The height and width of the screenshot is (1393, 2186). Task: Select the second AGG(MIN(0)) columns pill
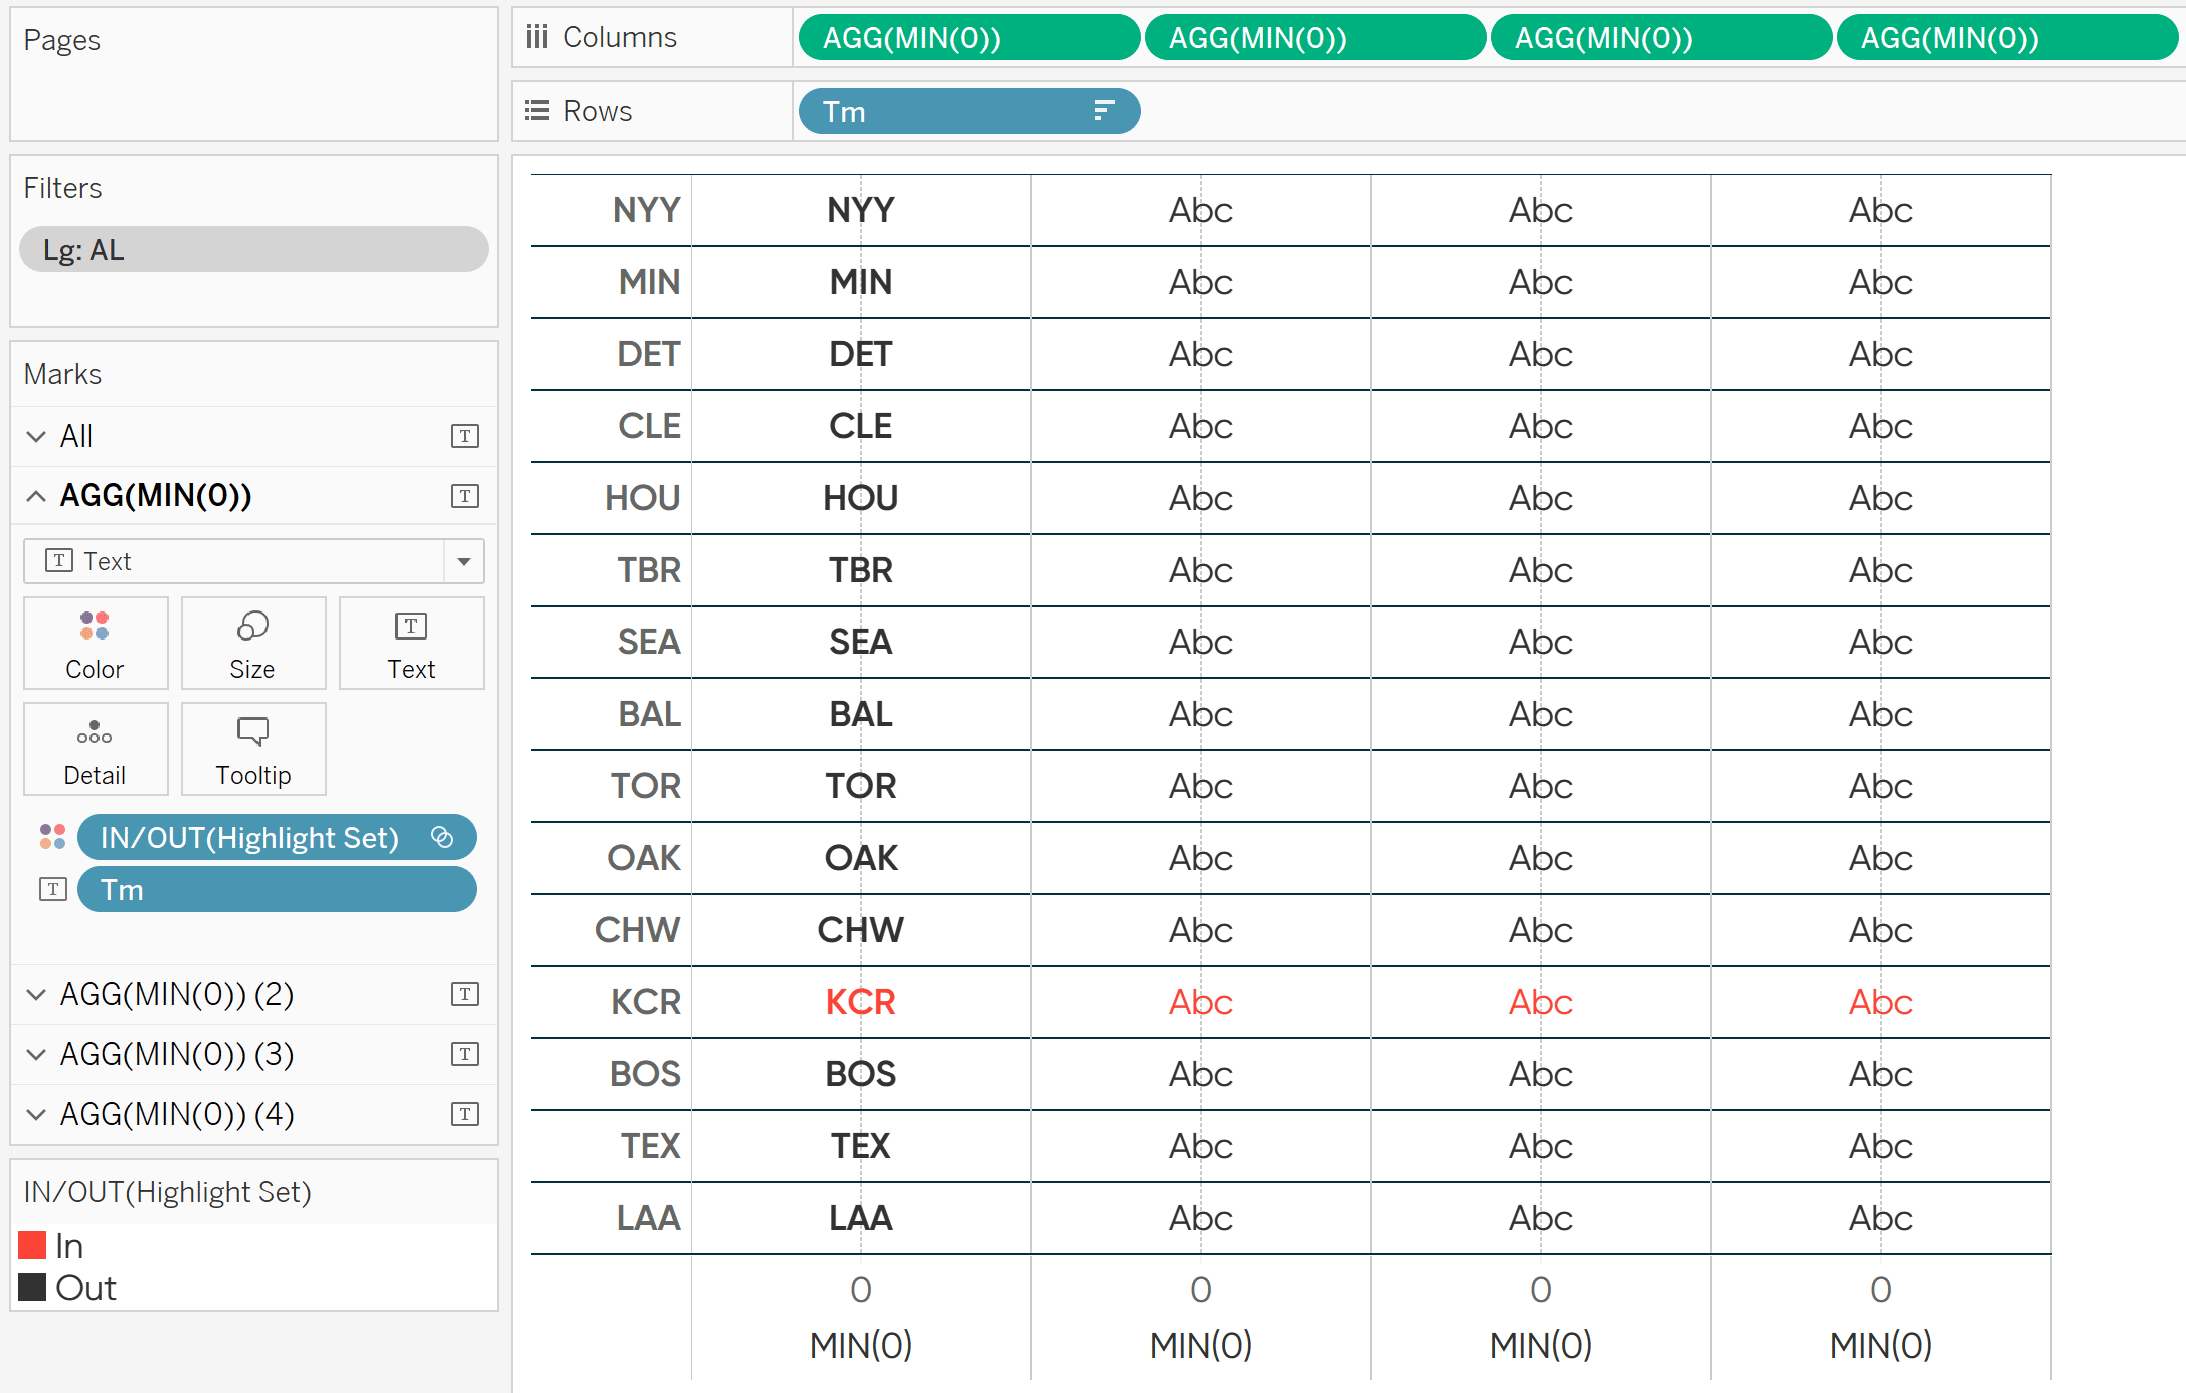click(x=1315, y=38)
